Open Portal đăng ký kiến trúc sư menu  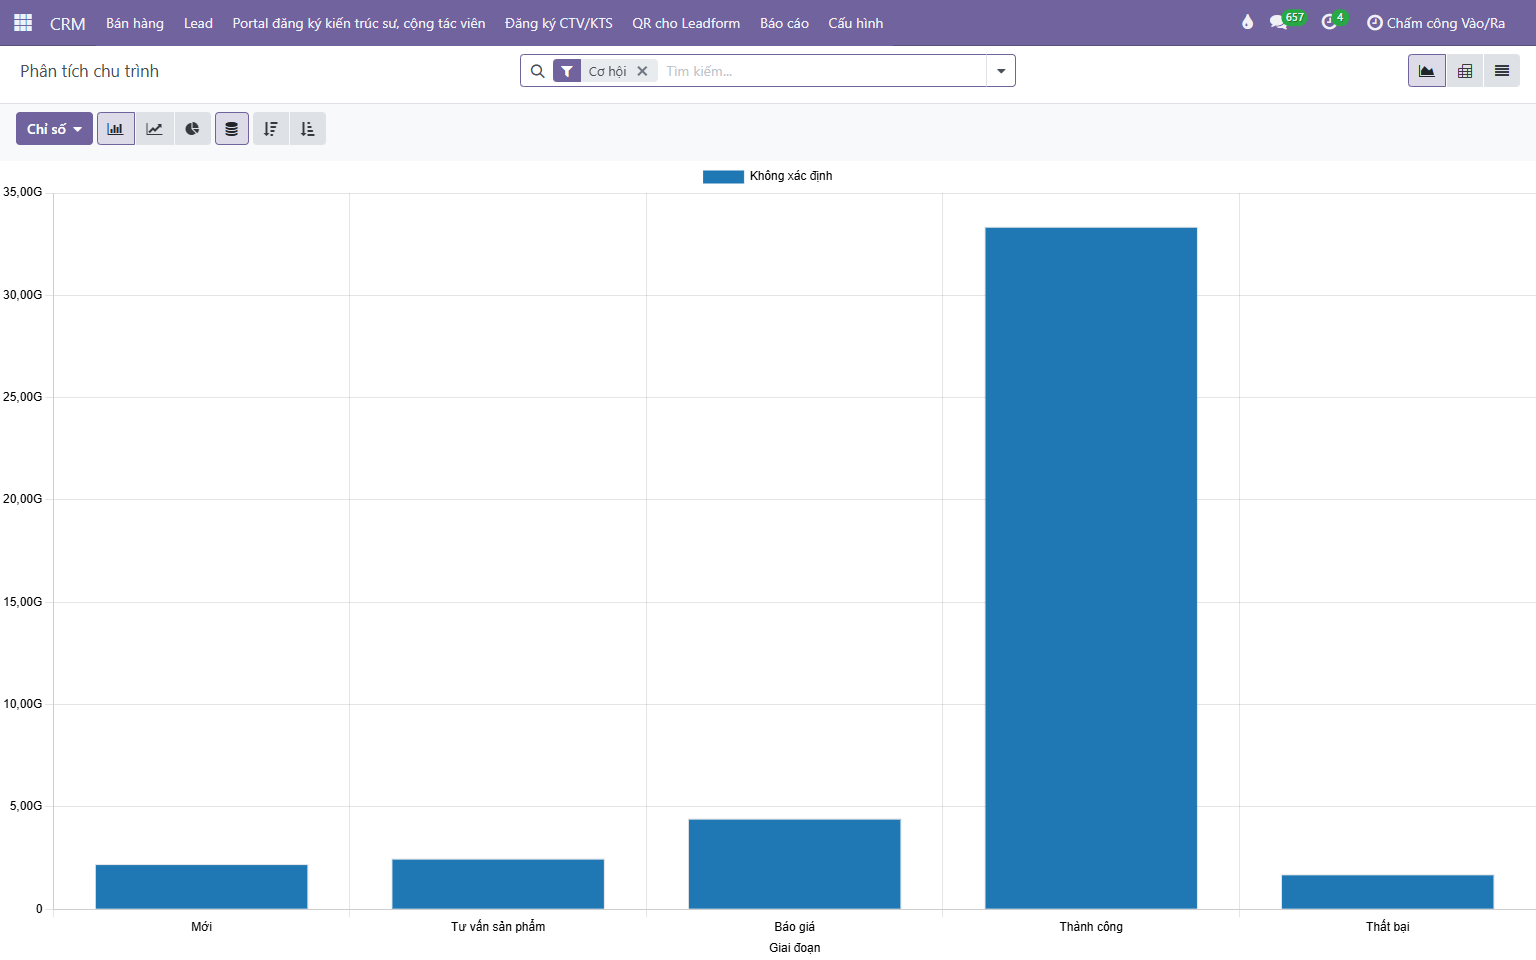359,23
